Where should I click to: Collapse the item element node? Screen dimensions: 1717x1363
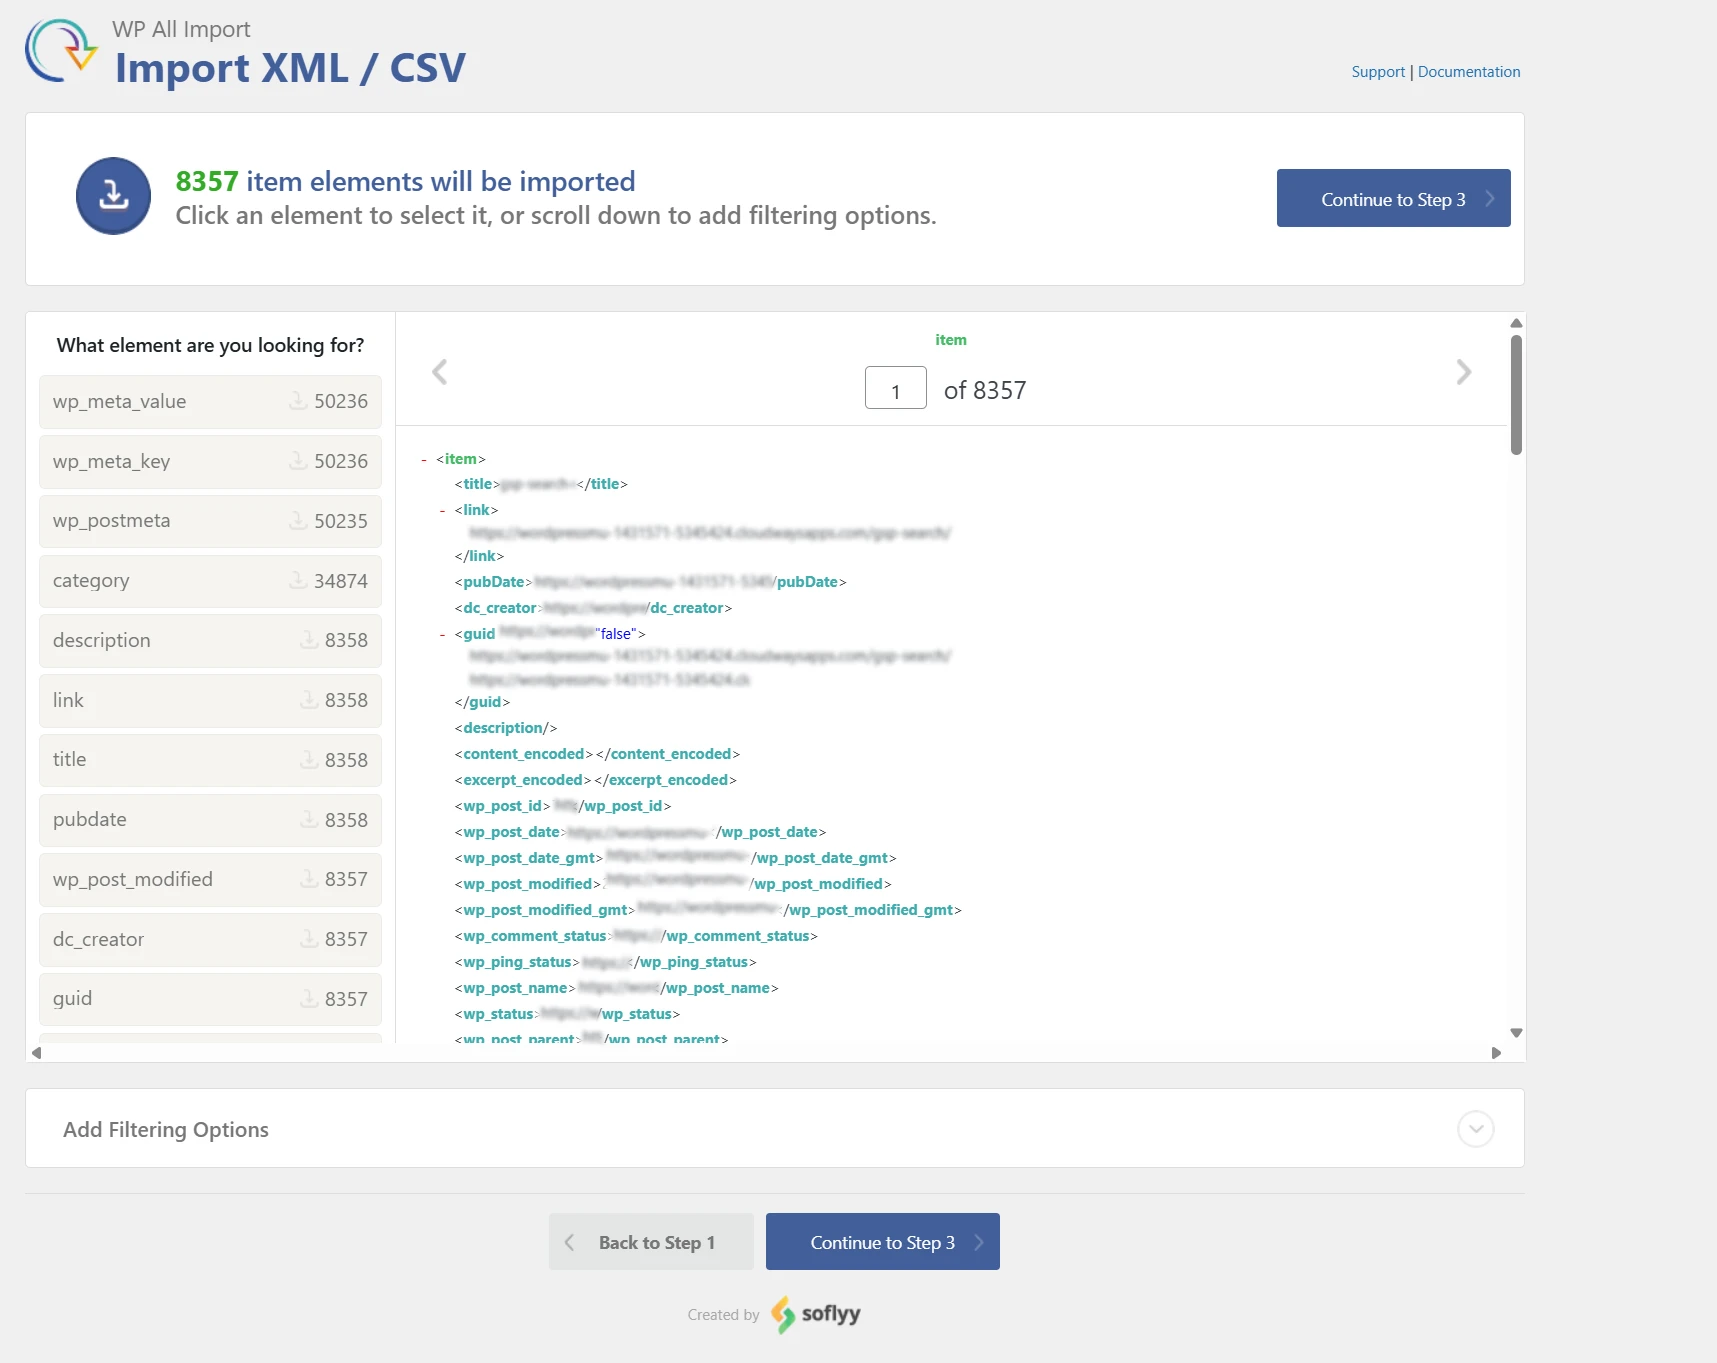coord(422,459)
